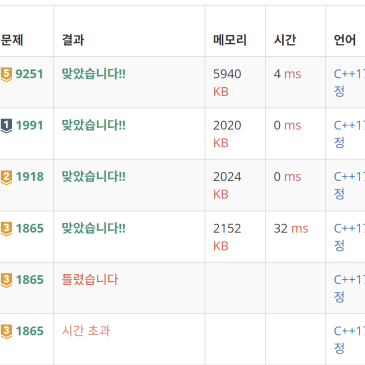Open problem 1865 in the 틀렸습니다 row
This screenshot has height=365, width=365.
click(x=30, y=280)
